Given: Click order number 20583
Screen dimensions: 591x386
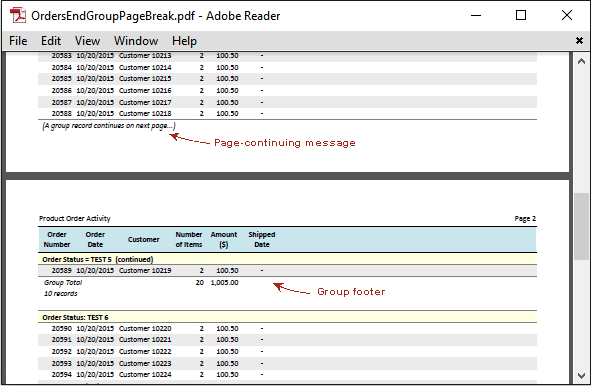Looking at the screenshot, I should point(61,56).
